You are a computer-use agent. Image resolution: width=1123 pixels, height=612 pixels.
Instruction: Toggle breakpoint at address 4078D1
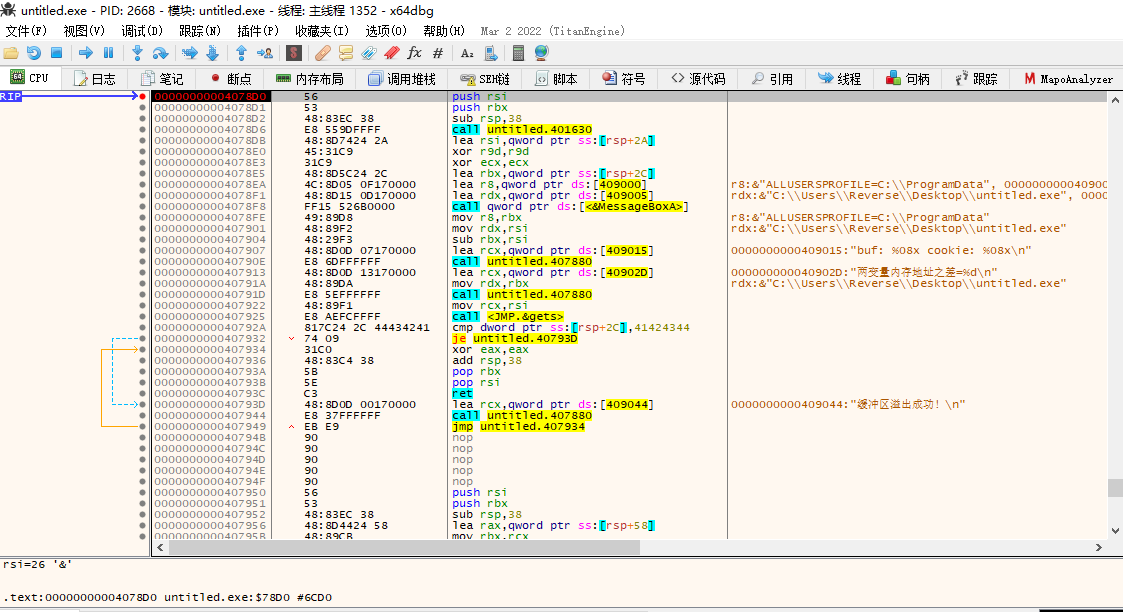pyautogui.click(x=143, y=108)
